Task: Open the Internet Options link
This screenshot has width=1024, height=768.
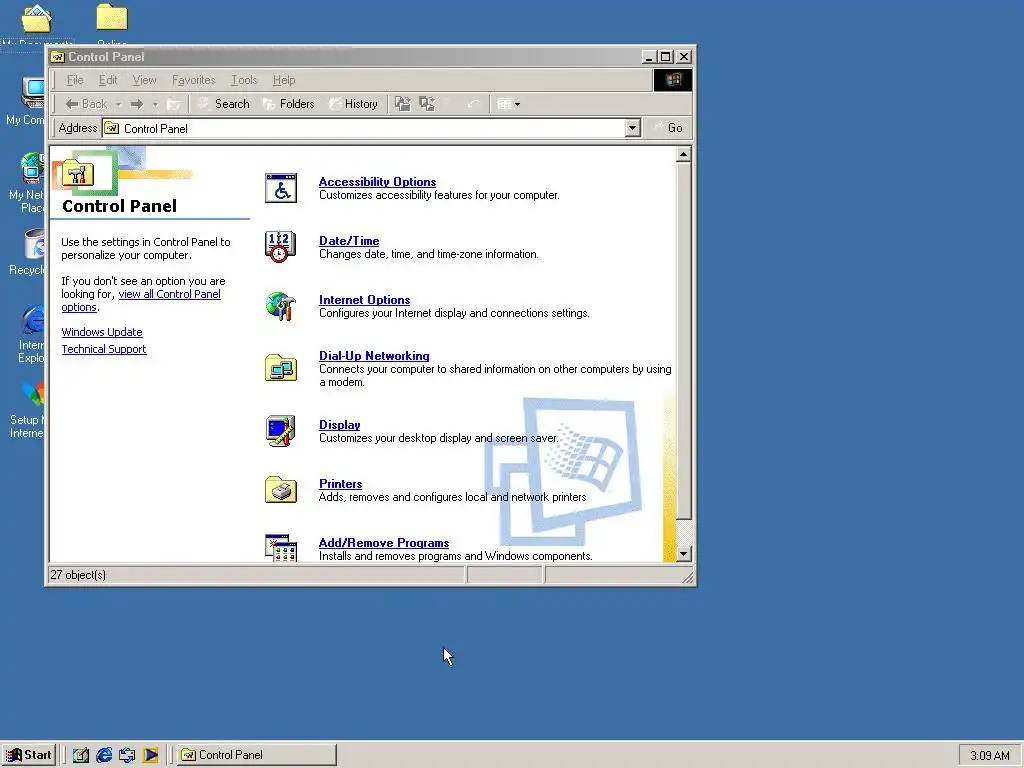Action: click(x=364, y=300)
